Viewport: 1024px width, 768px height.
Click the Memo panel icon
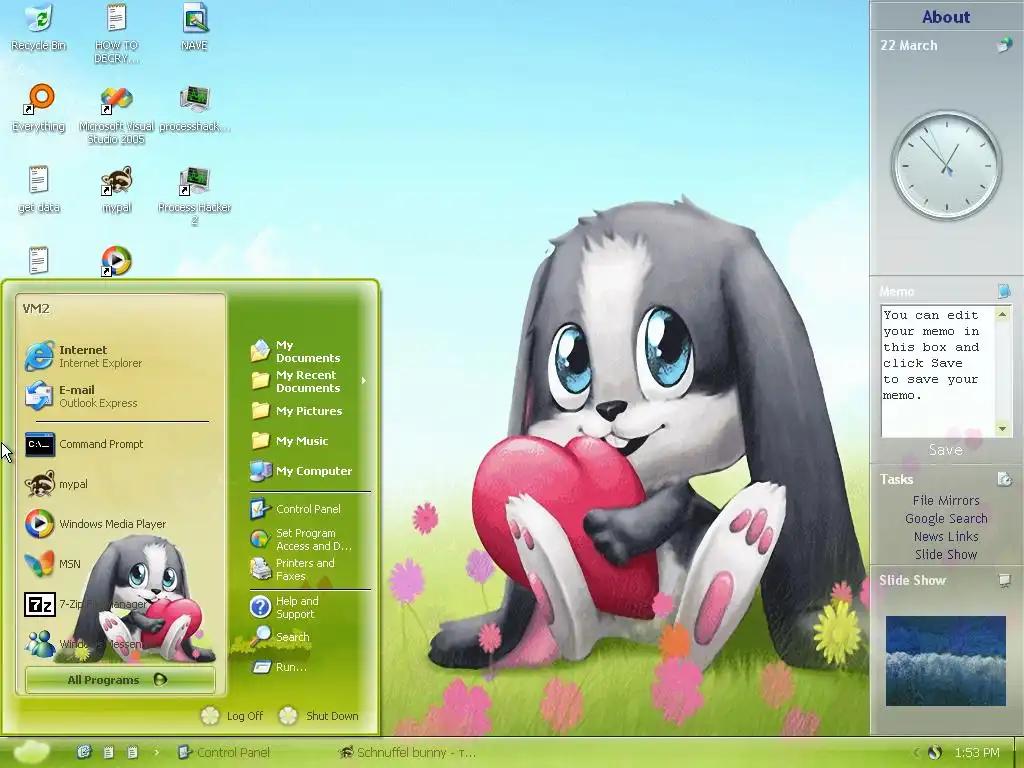(1004, 291)
